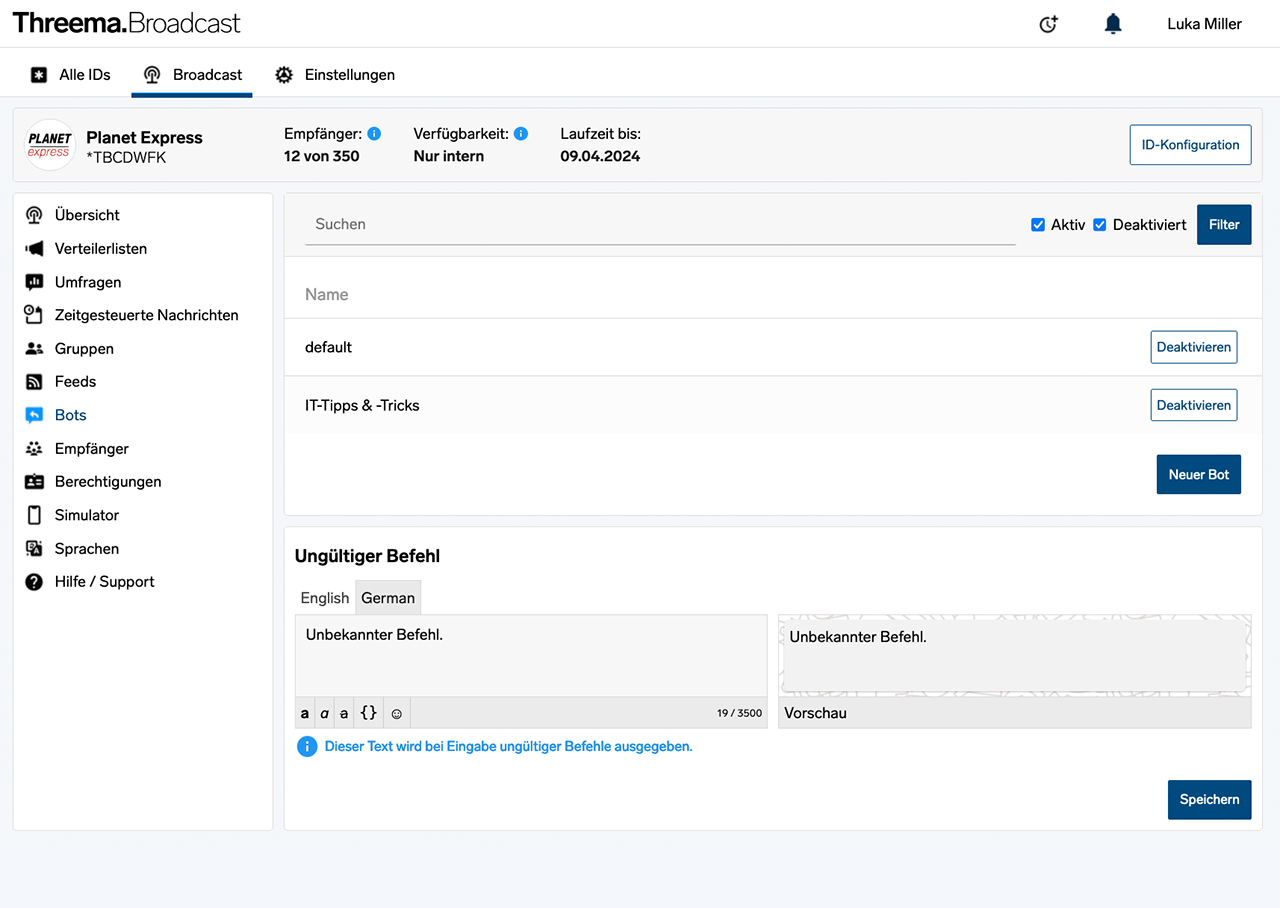Deactivate the default bot
1280x908 pixels.
click(x=1194, y=347)
